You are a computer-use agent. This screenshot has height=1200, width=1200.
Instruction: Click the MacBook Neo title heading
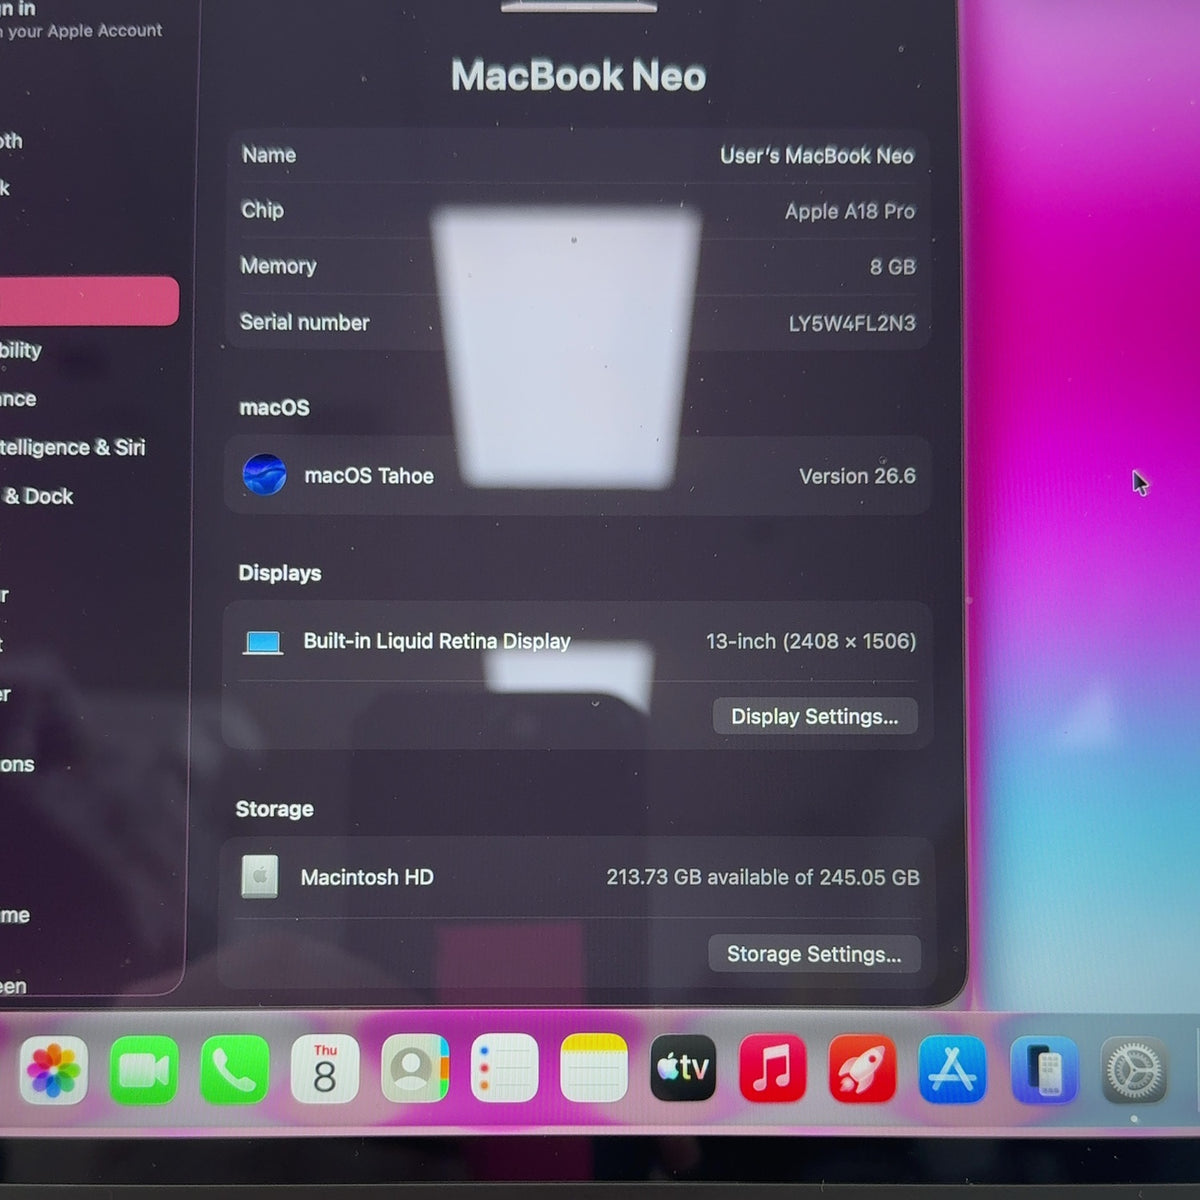coord(578,76)
